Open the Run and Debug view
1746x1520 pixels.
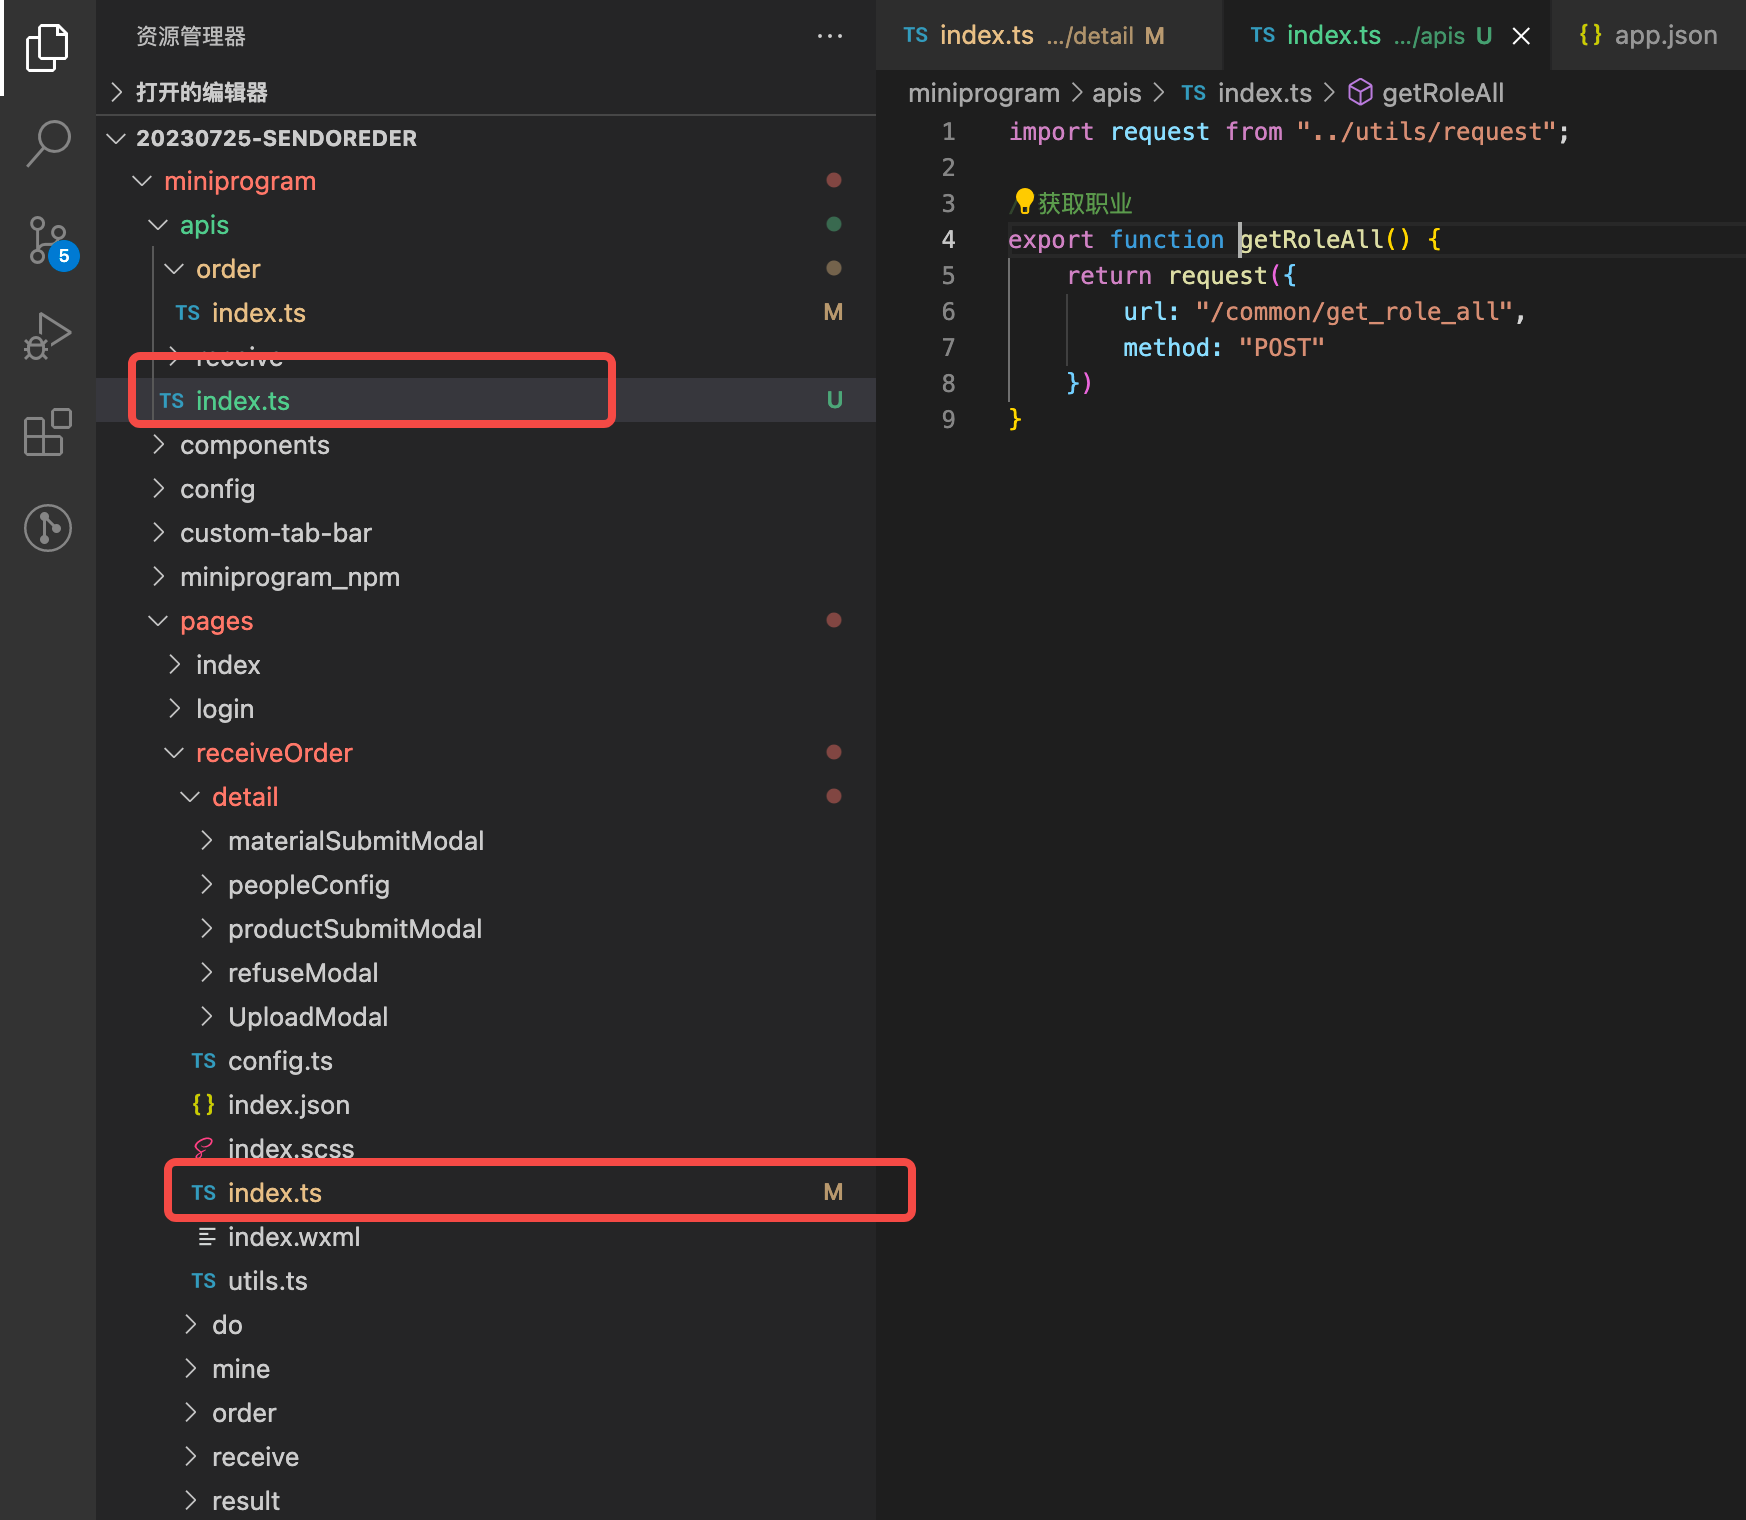(x=47, y=335)
